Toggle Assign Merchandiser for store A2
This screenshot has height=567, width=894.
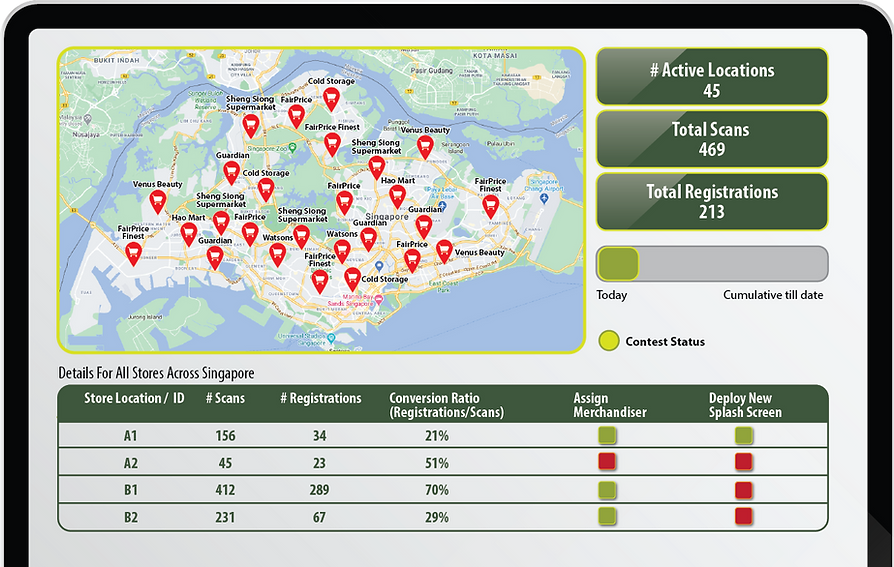(607, 461)
